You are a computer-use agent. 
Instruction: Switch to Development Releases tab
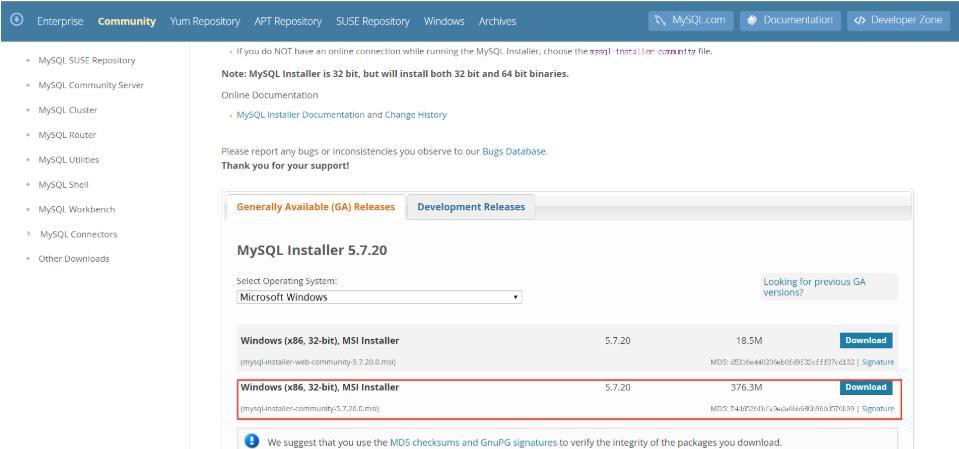[x=471, y=207]
